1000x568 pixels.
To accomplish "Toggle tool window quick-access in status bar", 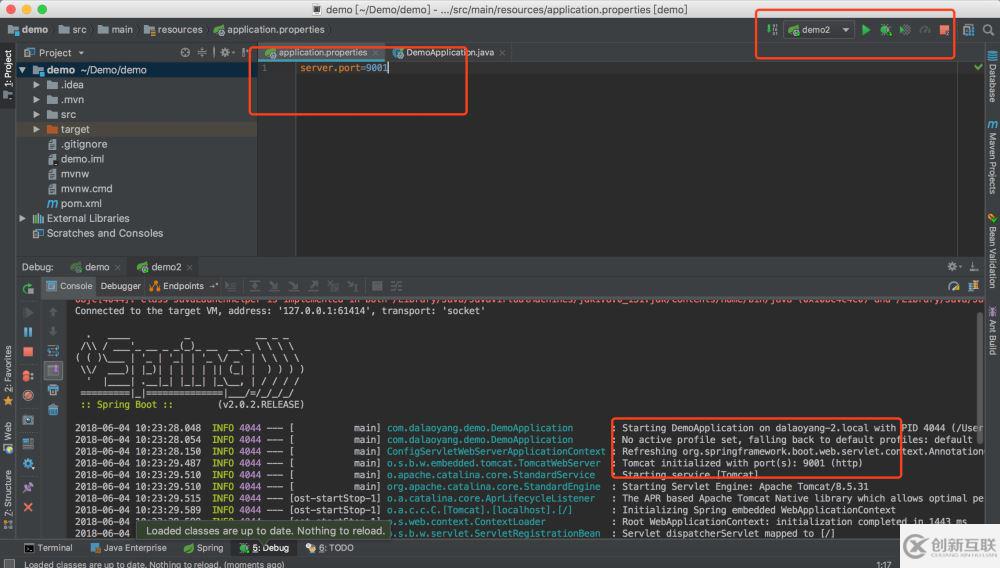I will [x=10, y=564].
